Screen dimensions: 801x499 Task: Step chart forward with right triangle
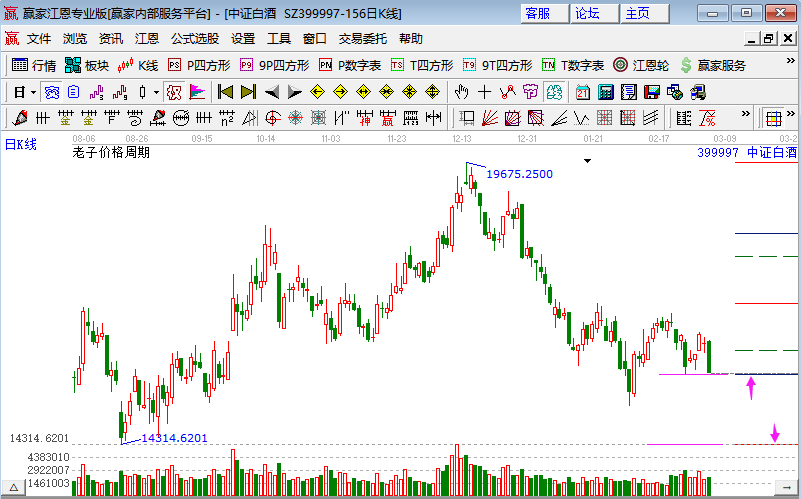(295, 92)
